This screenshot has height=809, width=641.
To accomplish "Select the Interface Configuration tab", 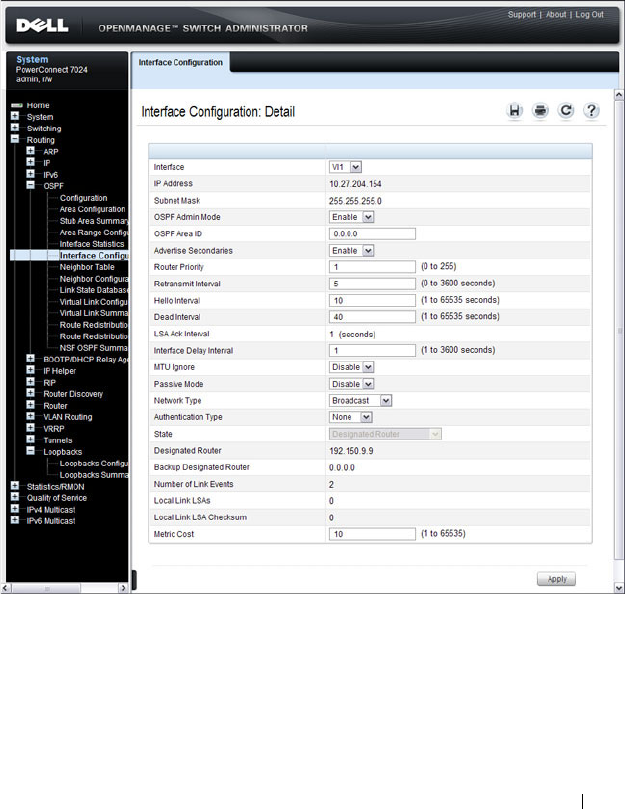I will 181,62.
